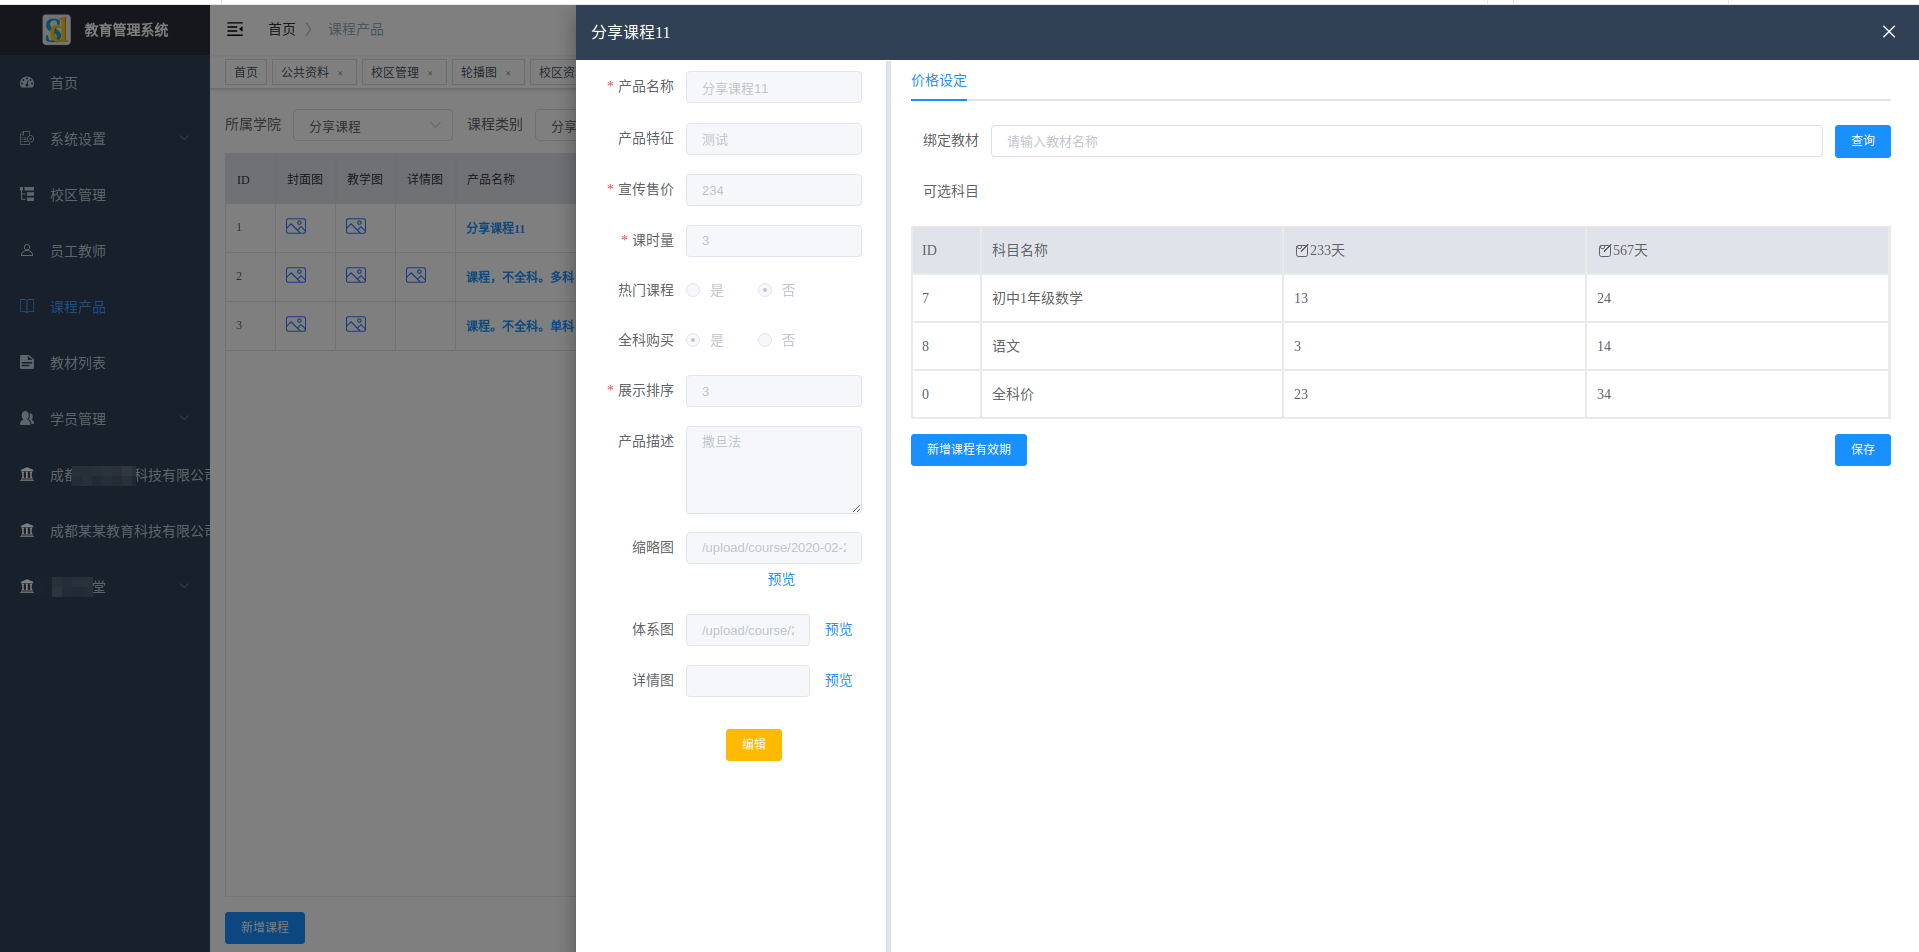
Task: Click the 全科价 subject cell
Action: [1131, 394]
